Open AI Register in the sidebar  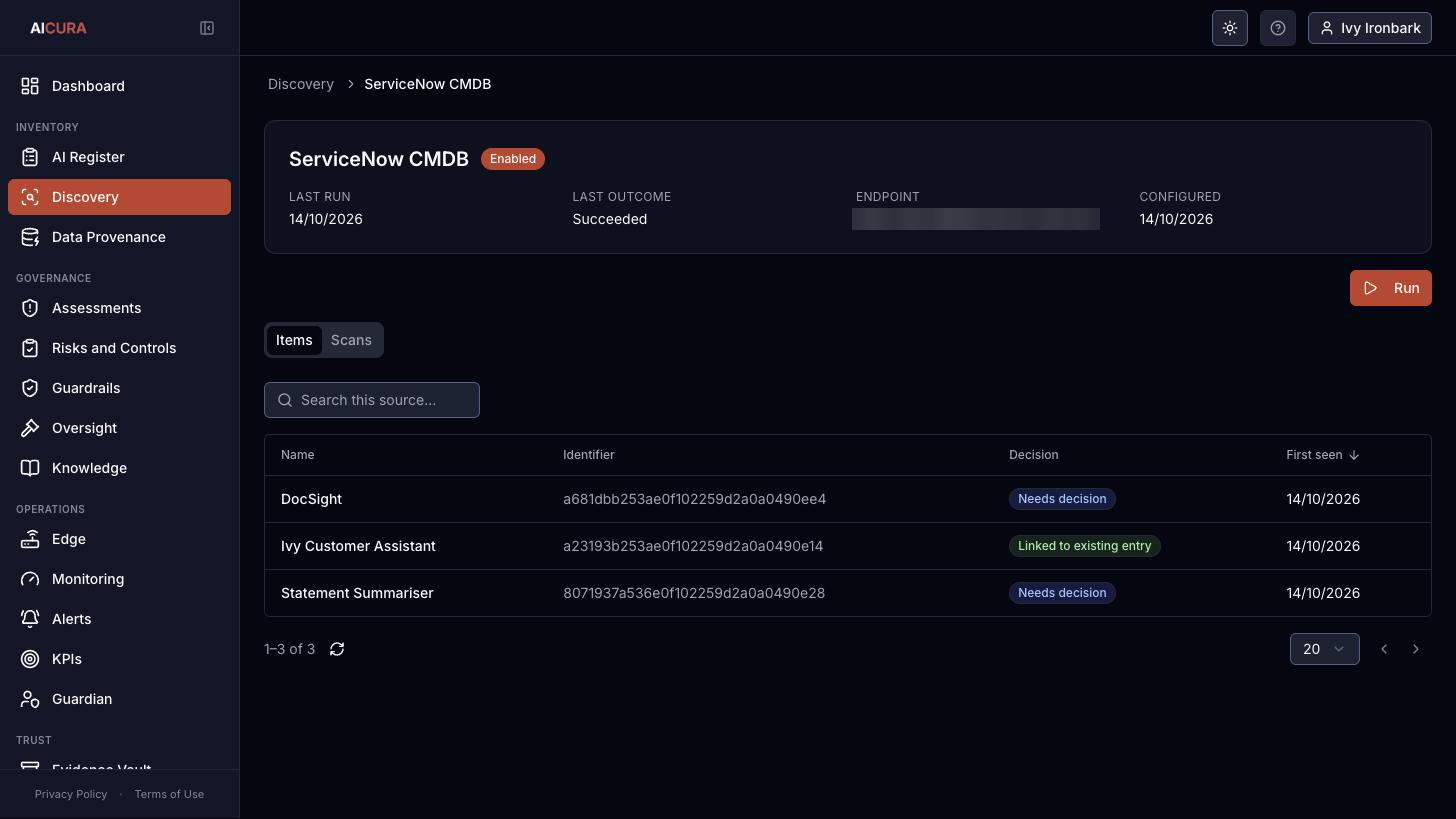click(x=119, y=157)
